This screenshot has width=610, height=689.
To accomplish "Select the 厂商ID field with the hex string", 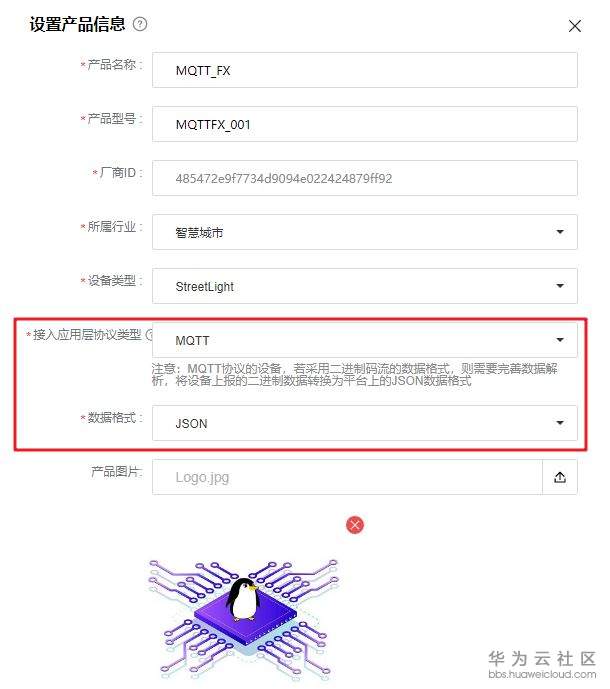I will click(x=365, y=178).
